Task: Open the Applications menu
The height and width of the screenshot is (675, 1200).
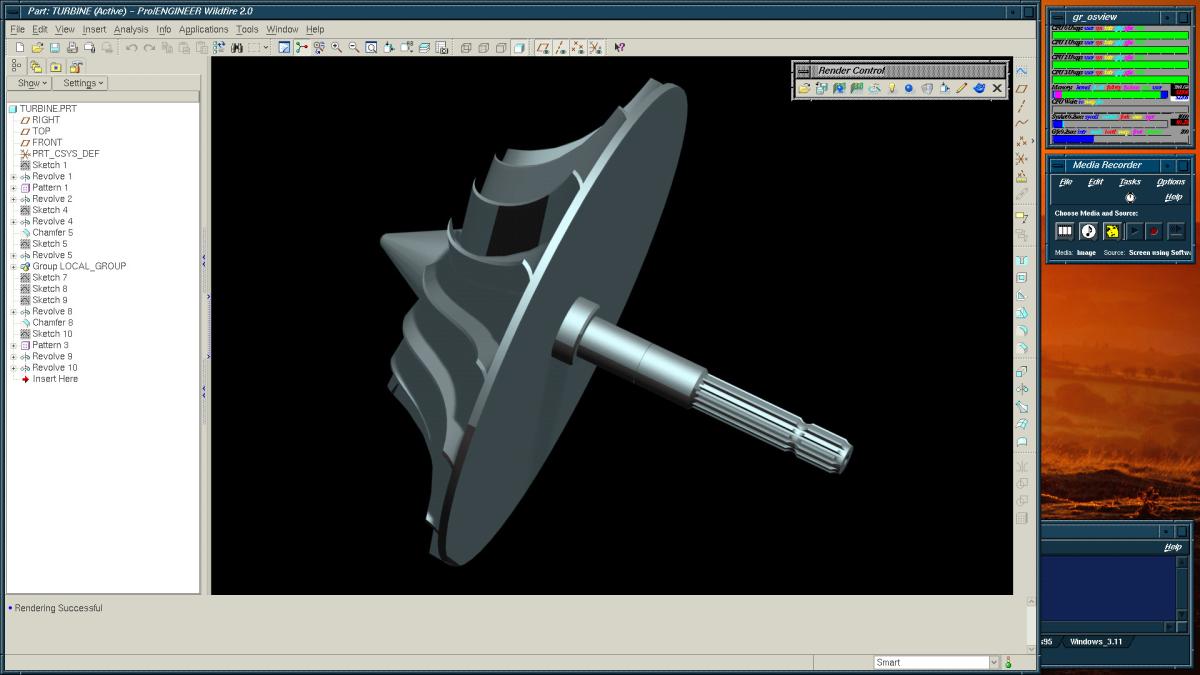Action: pos(203,30)
